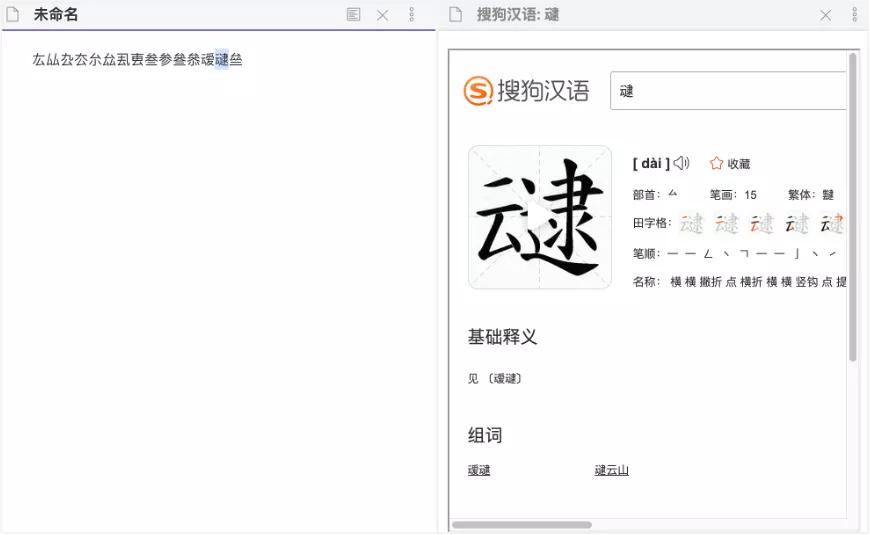Click the third 田字格 stroke thumbnail
Viewport: 870px width, 535px height.
(x=761, y=224)
